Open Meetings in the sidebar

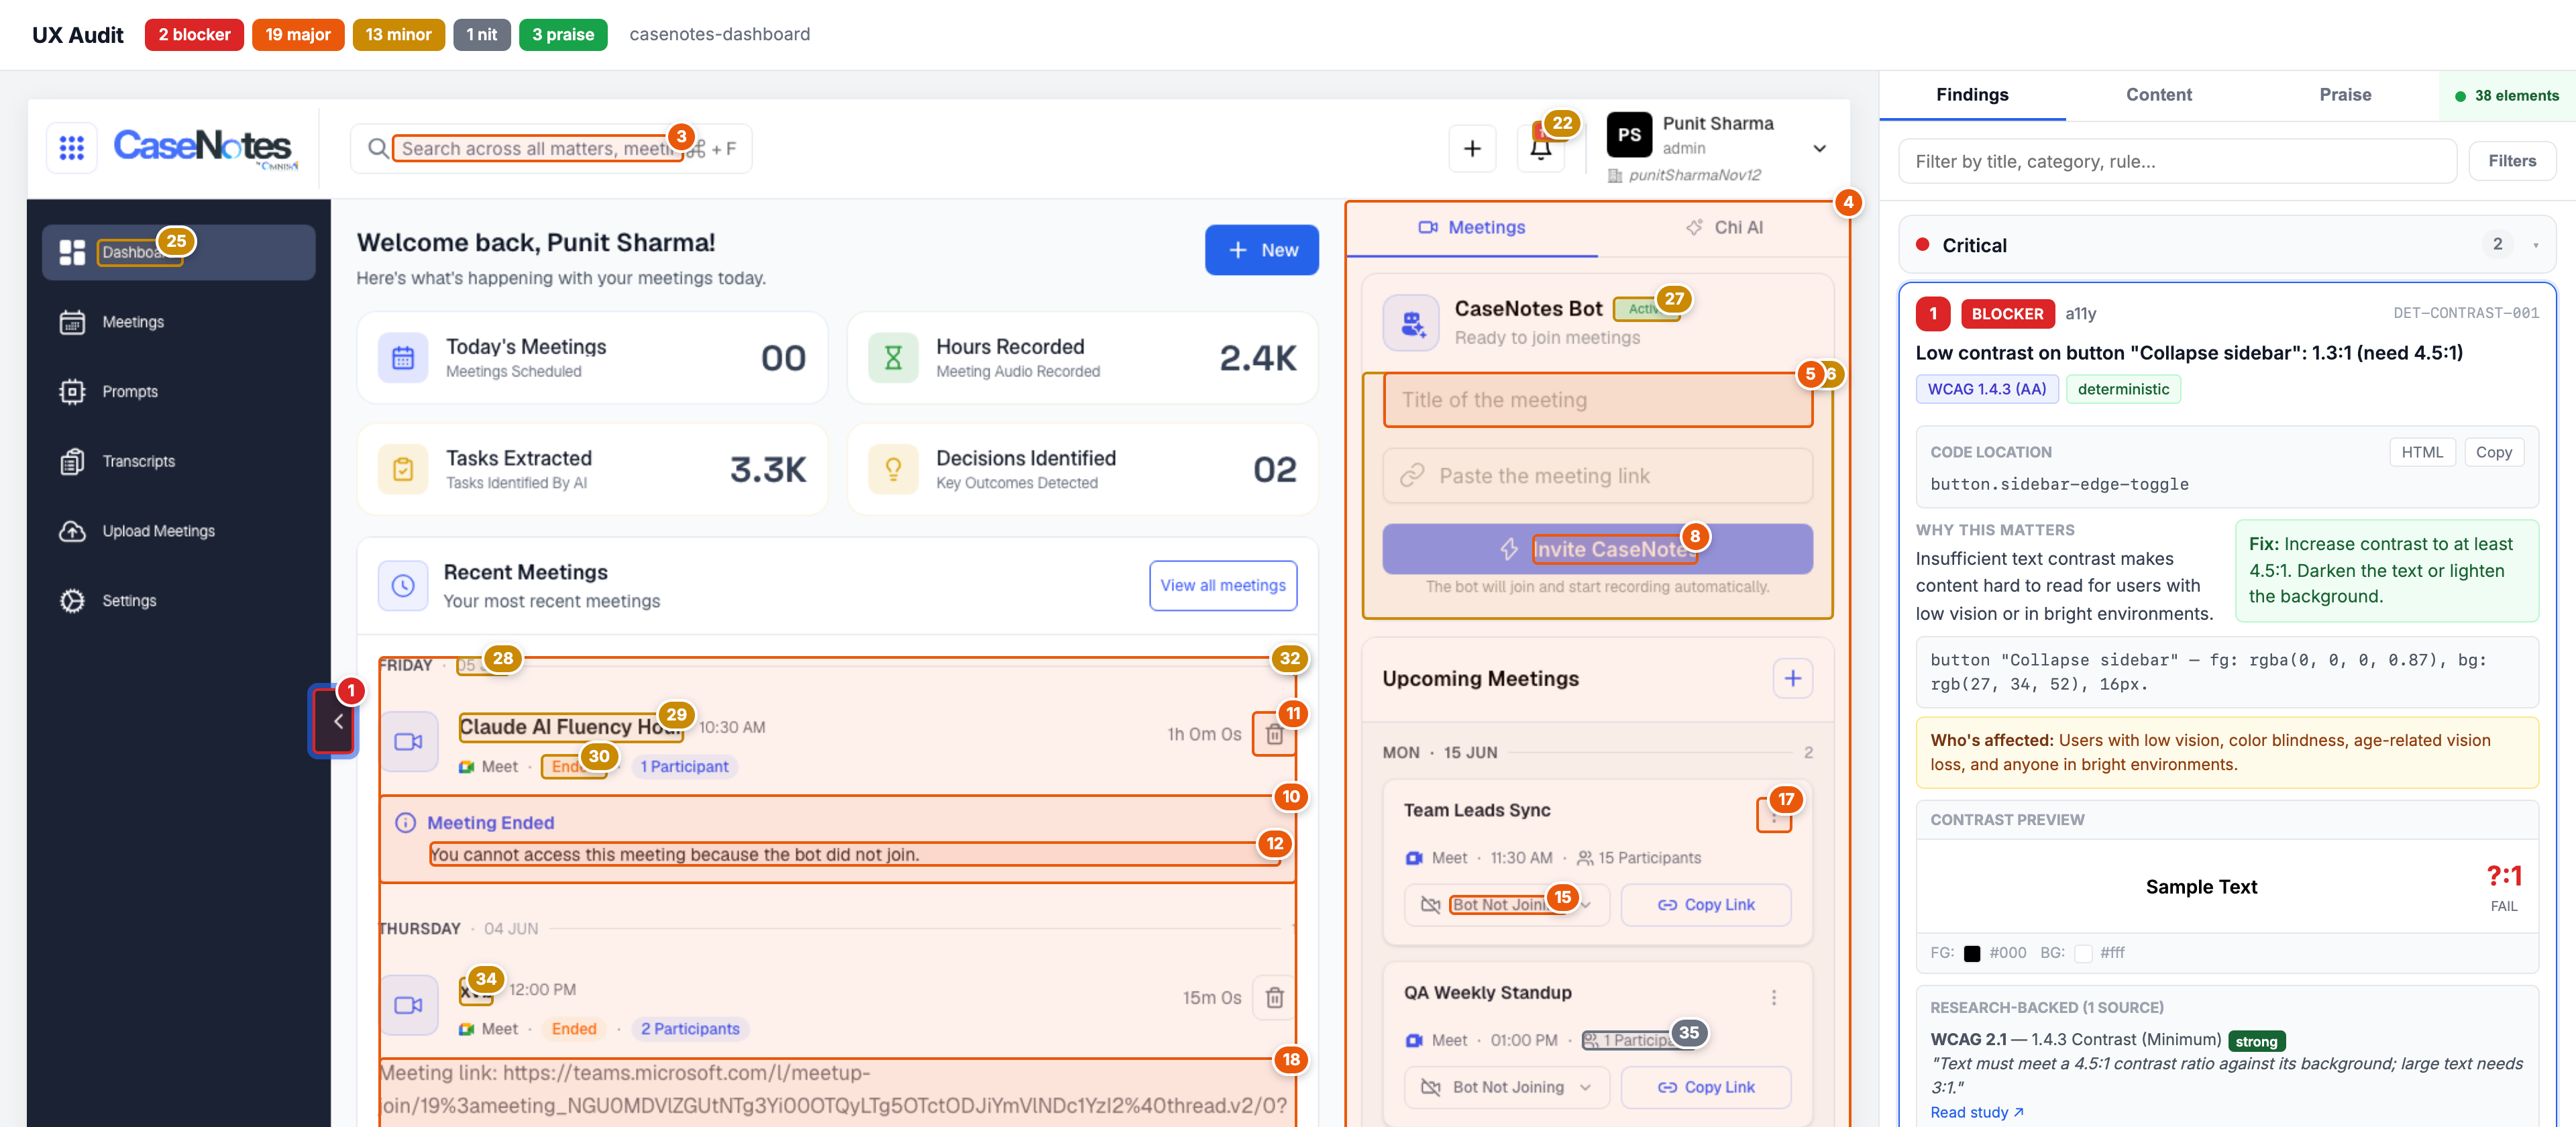pyautogui.click(x=179, y=322)
